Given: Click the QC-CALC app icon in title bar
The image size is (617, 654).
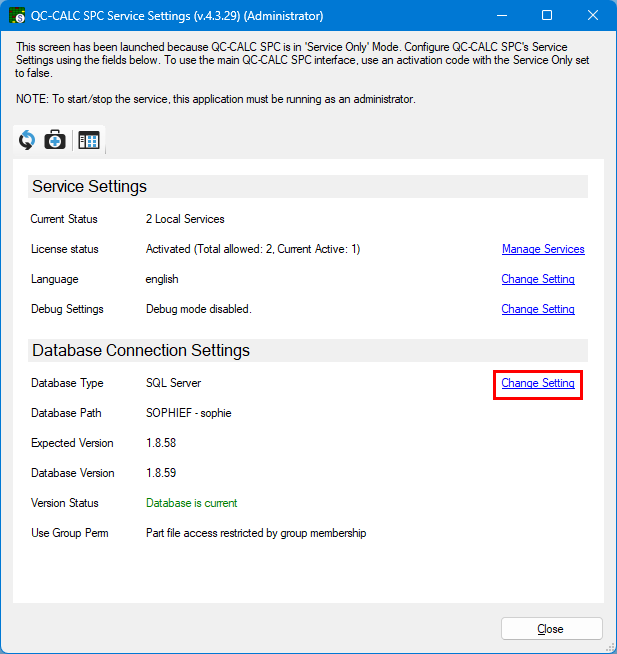Looking at the screenshot, I should tap(17, 15).
